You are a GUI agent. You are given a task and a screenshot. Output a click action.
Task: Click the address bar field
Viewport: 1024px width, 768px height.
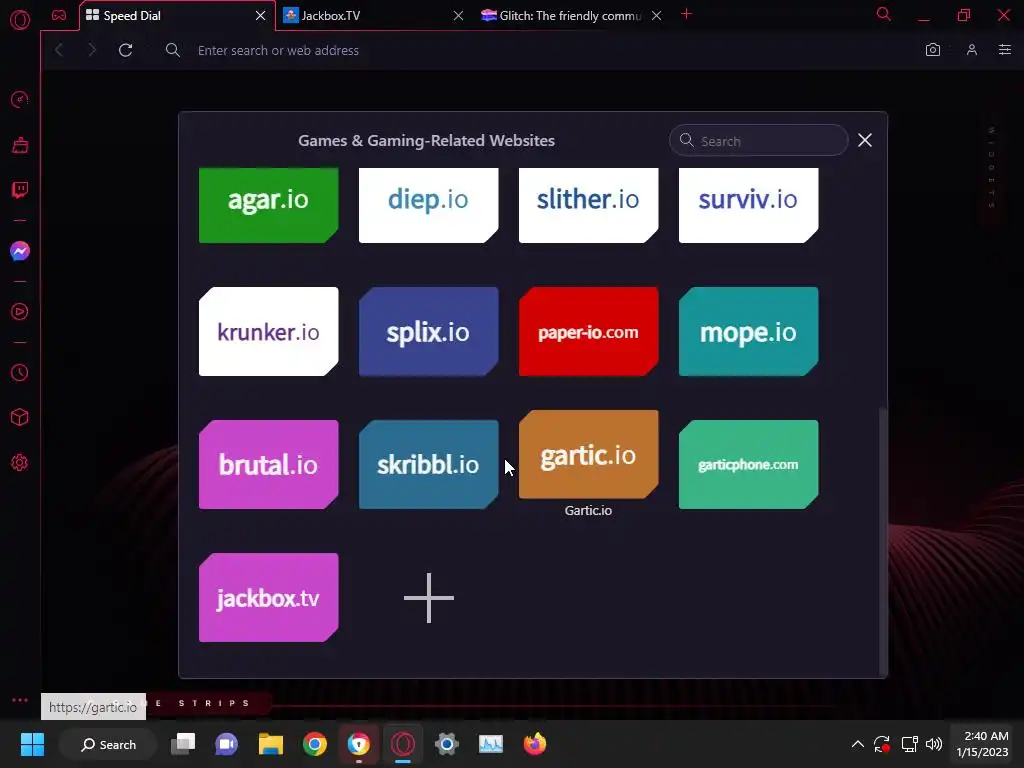coord(536,50)
